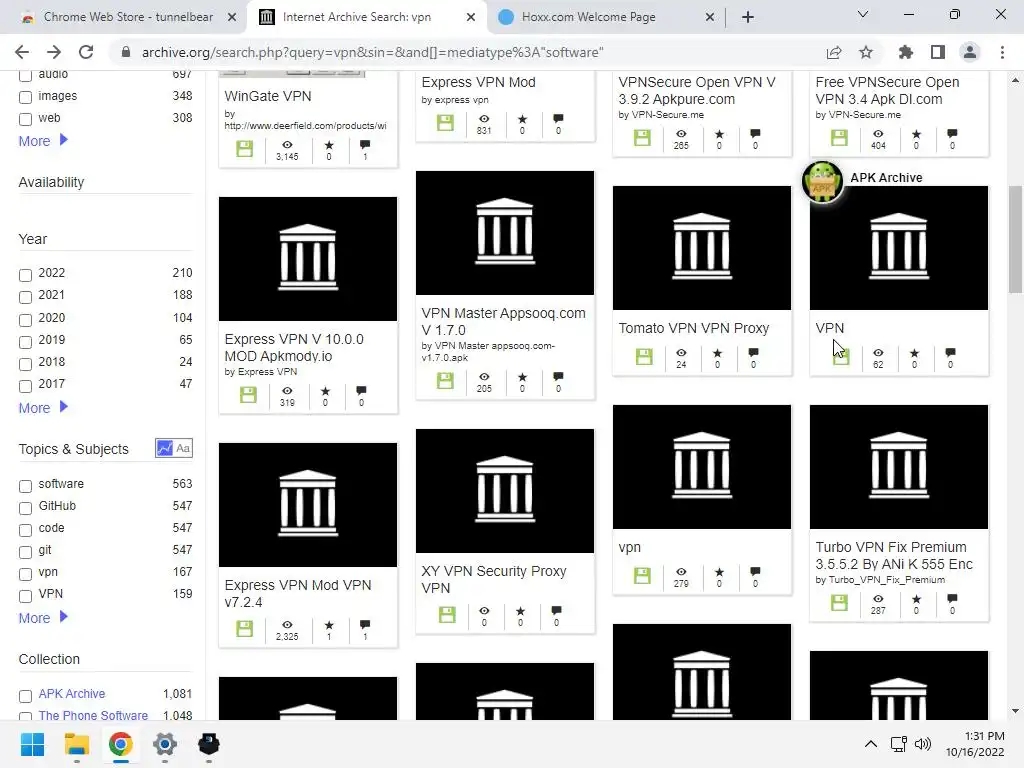Check the software topic filter
Screen dimensions: 1024x768
point(25,486)
